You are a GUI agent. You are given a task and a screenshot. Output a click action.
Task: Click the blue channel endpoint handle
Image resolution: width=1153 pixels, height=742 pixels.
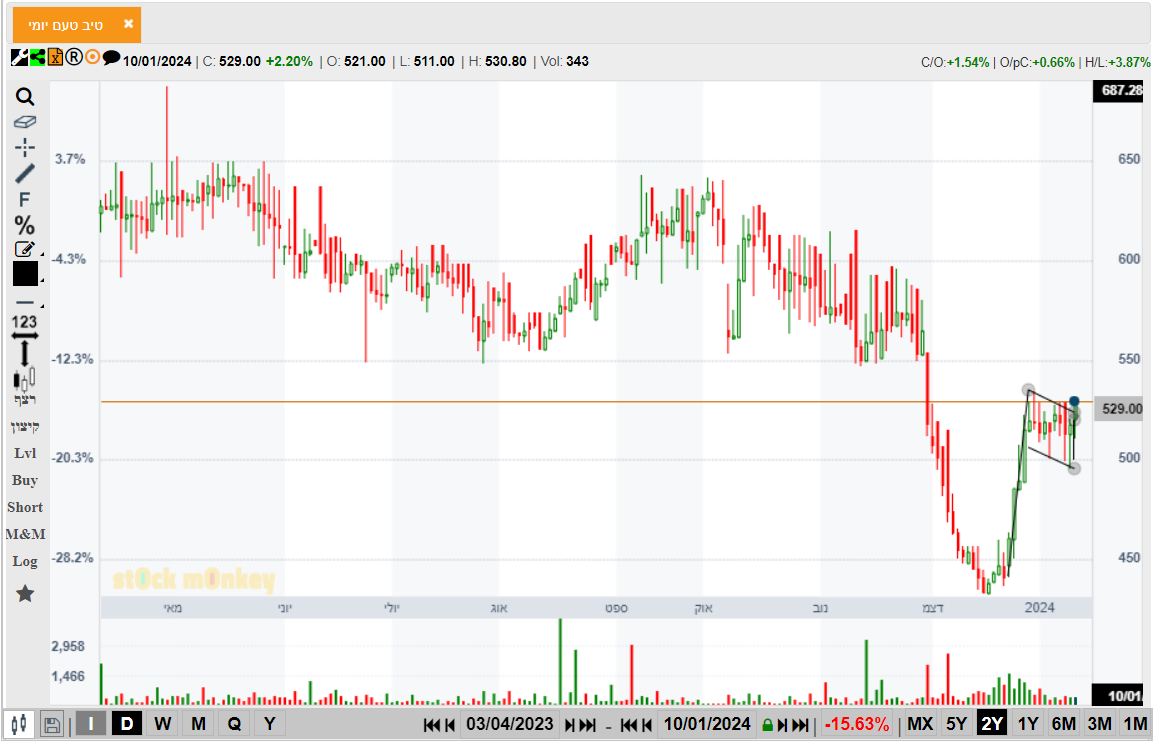[x=1074, y=402]
